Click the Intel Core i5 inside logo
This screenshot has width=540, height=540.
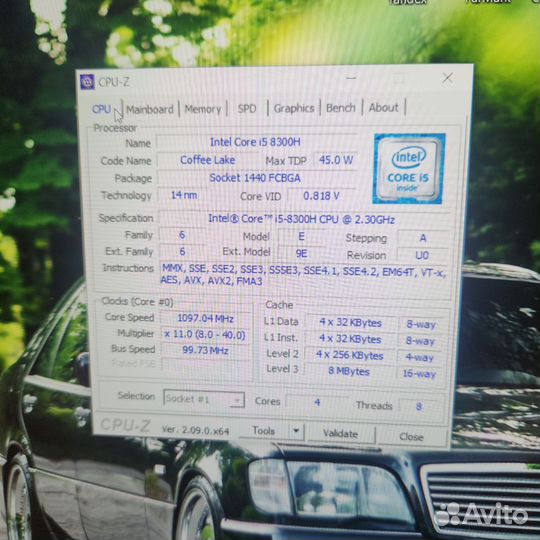click(409, 169)
